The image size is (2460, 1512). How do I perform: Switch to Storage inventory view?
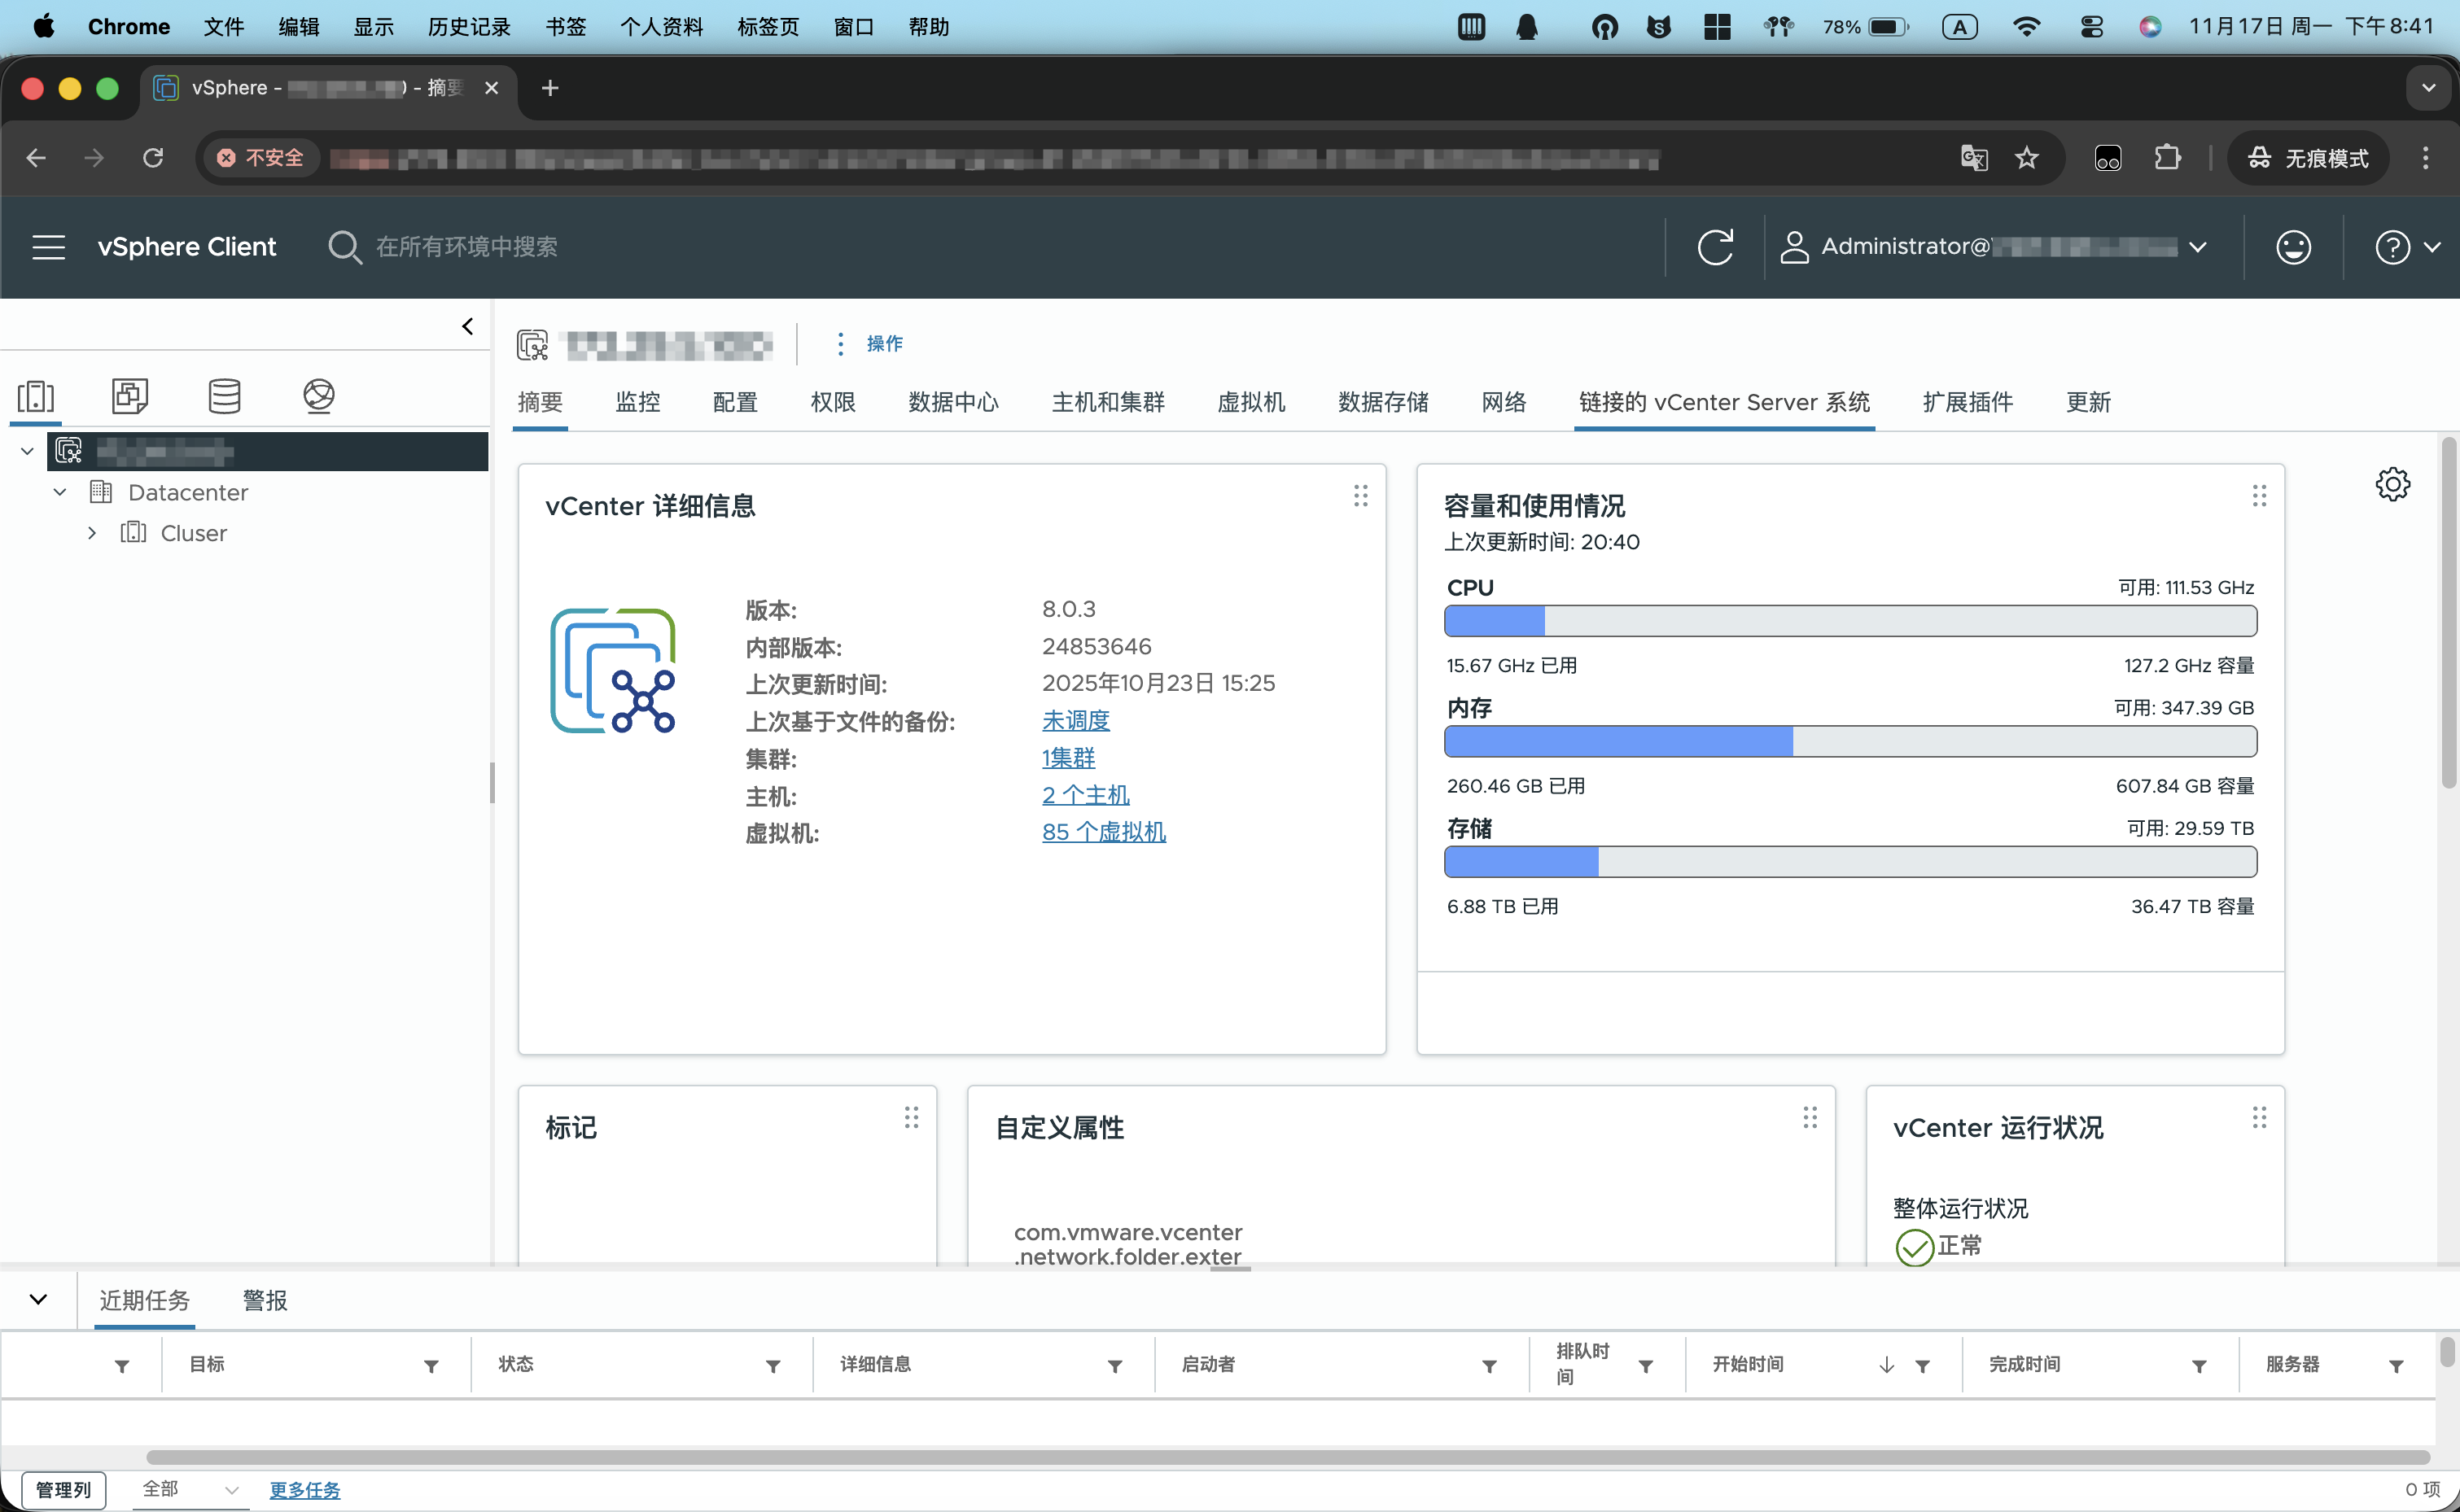pyautogui.click(x=224, y=396)
